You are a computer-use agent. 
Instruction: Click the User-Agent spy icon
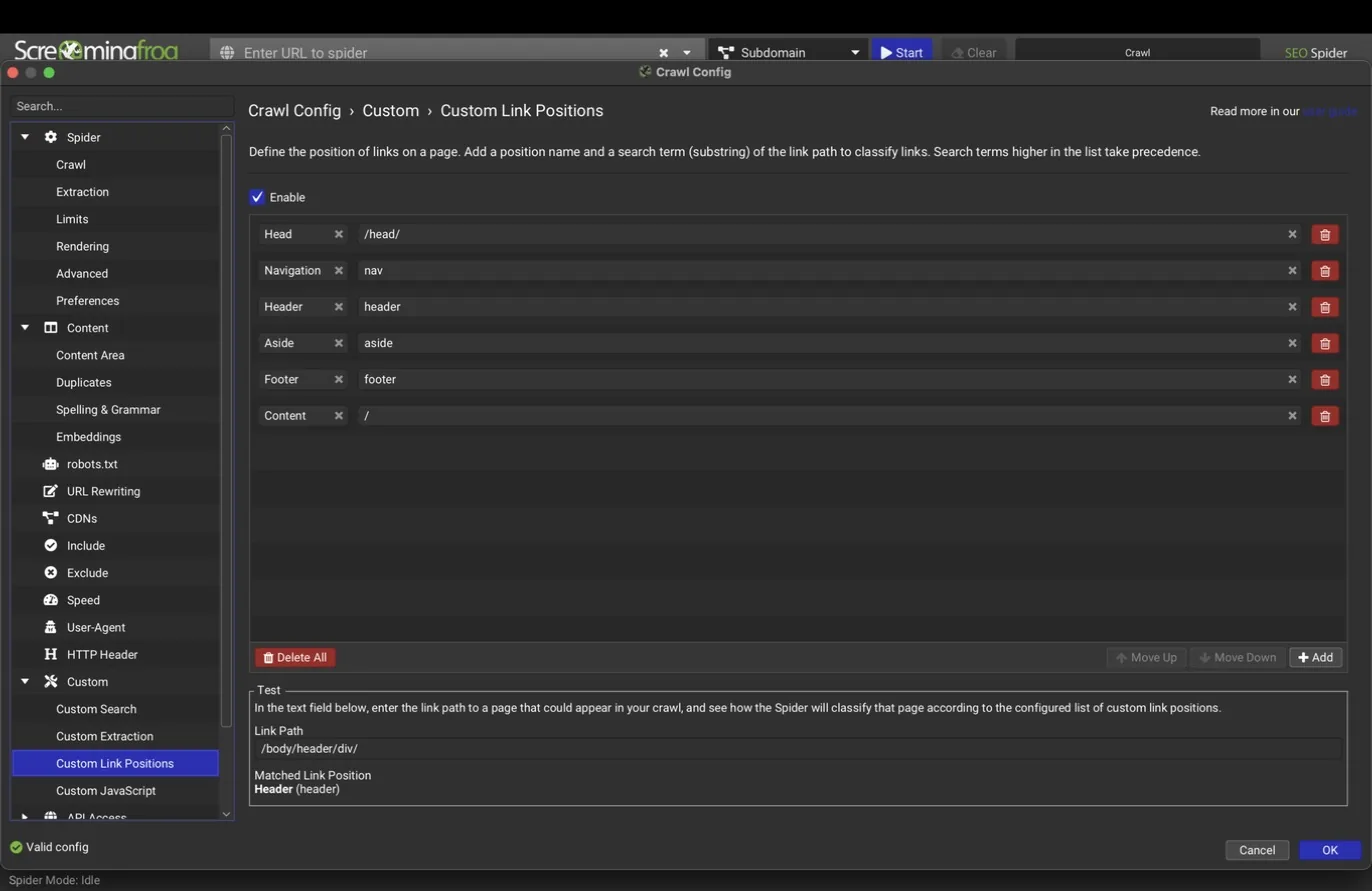click(x=50, y=627)
